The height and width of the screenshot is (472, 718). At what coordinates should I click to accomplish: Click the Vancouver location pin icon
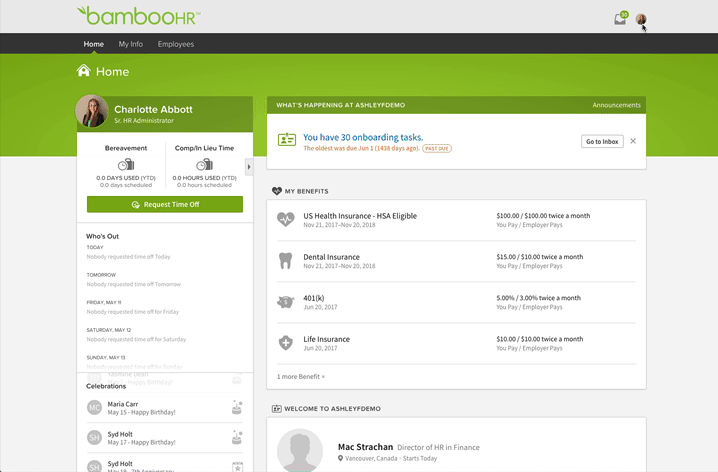point(340,458)
